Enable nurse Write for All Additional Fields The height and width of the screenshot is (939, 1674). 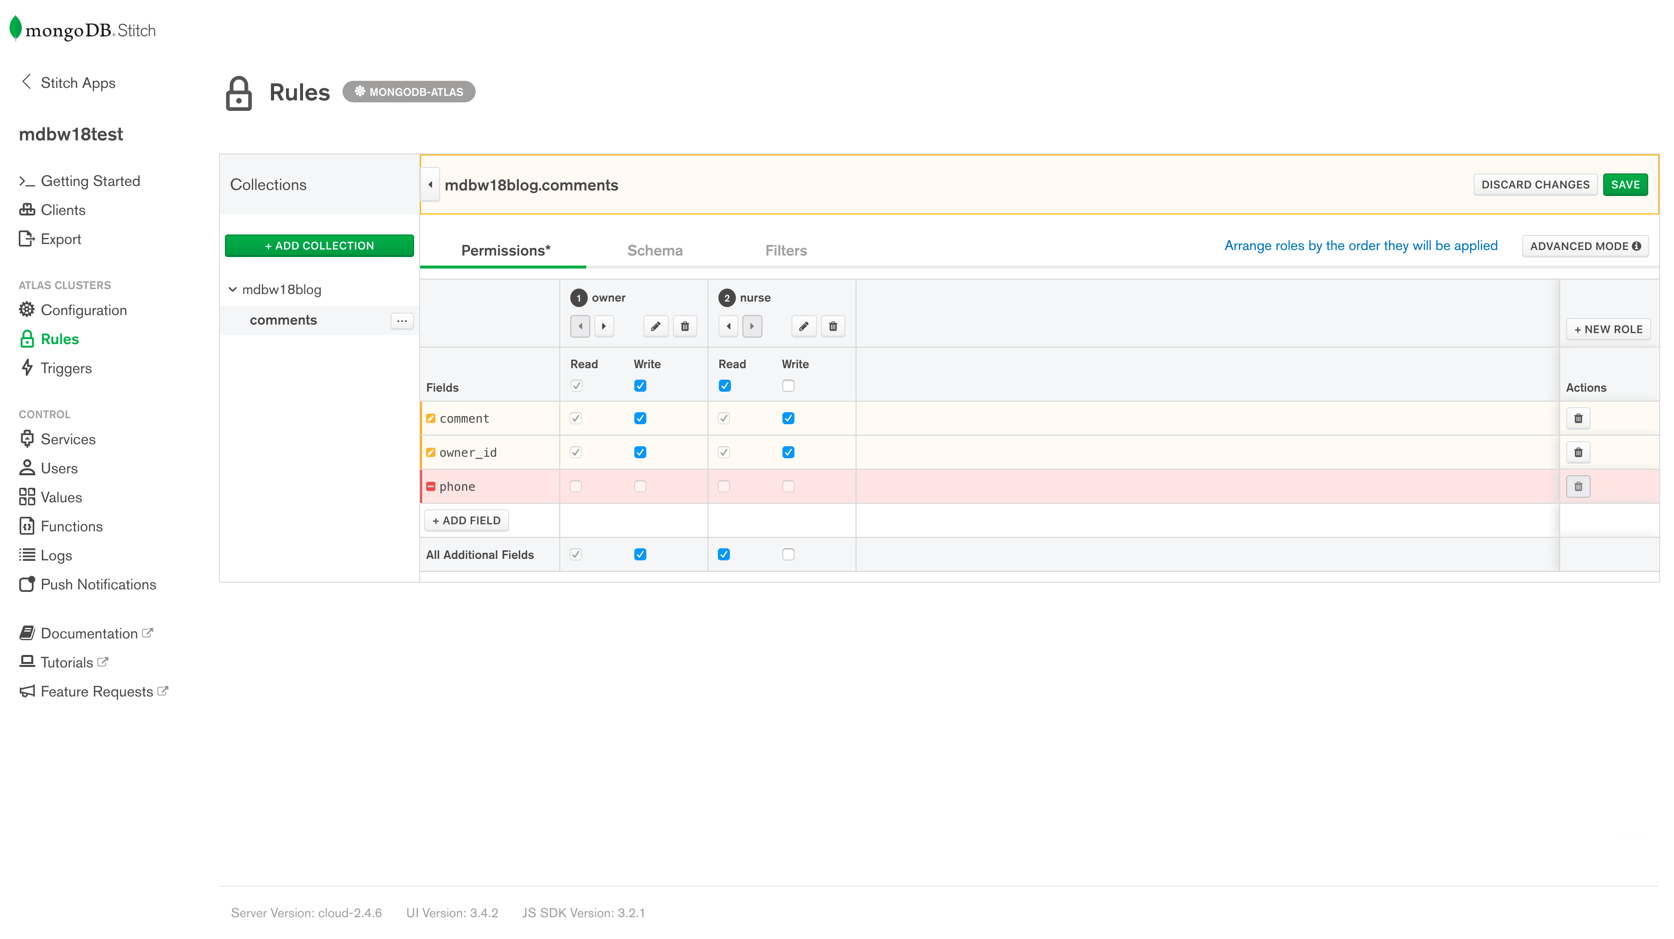tap(788, 555)
